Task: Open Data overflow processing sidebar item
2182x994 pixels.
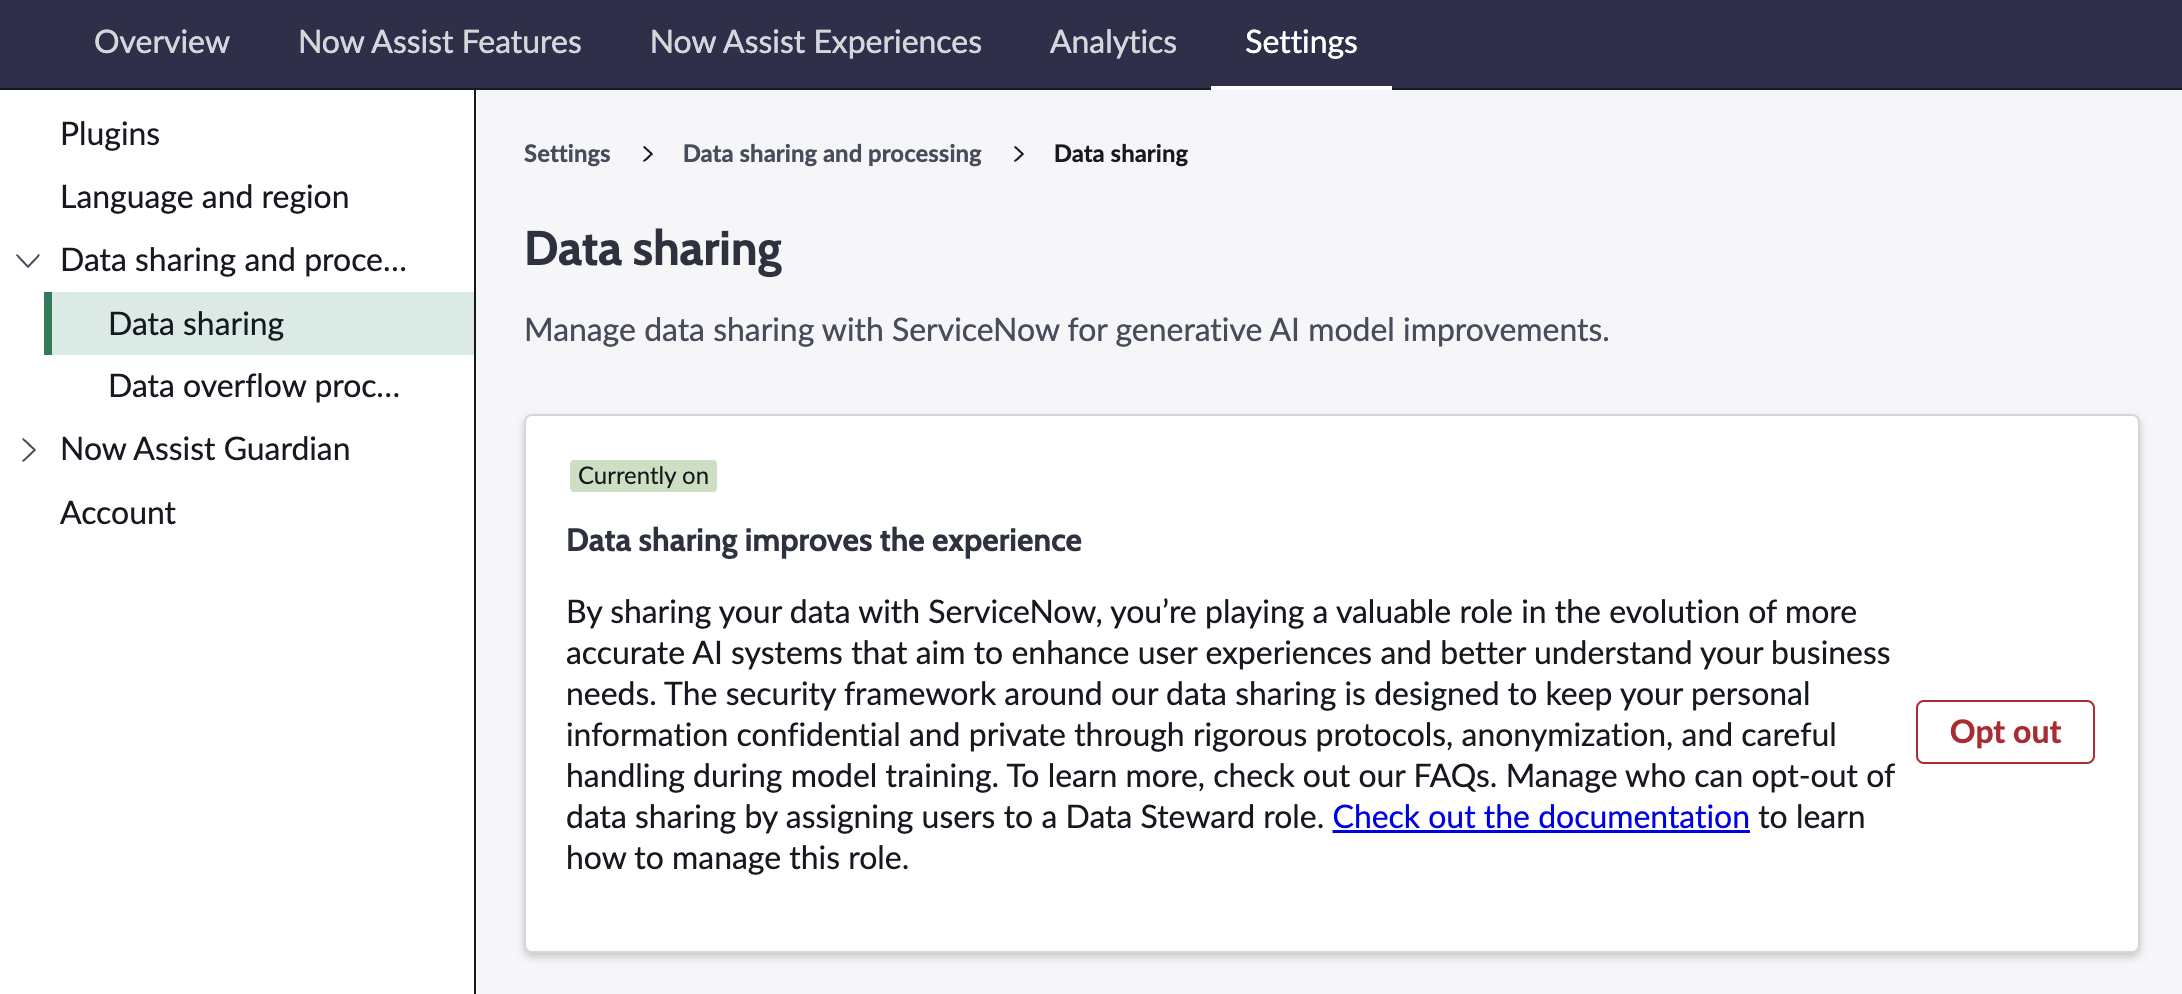Action: (x=254, y=386)
